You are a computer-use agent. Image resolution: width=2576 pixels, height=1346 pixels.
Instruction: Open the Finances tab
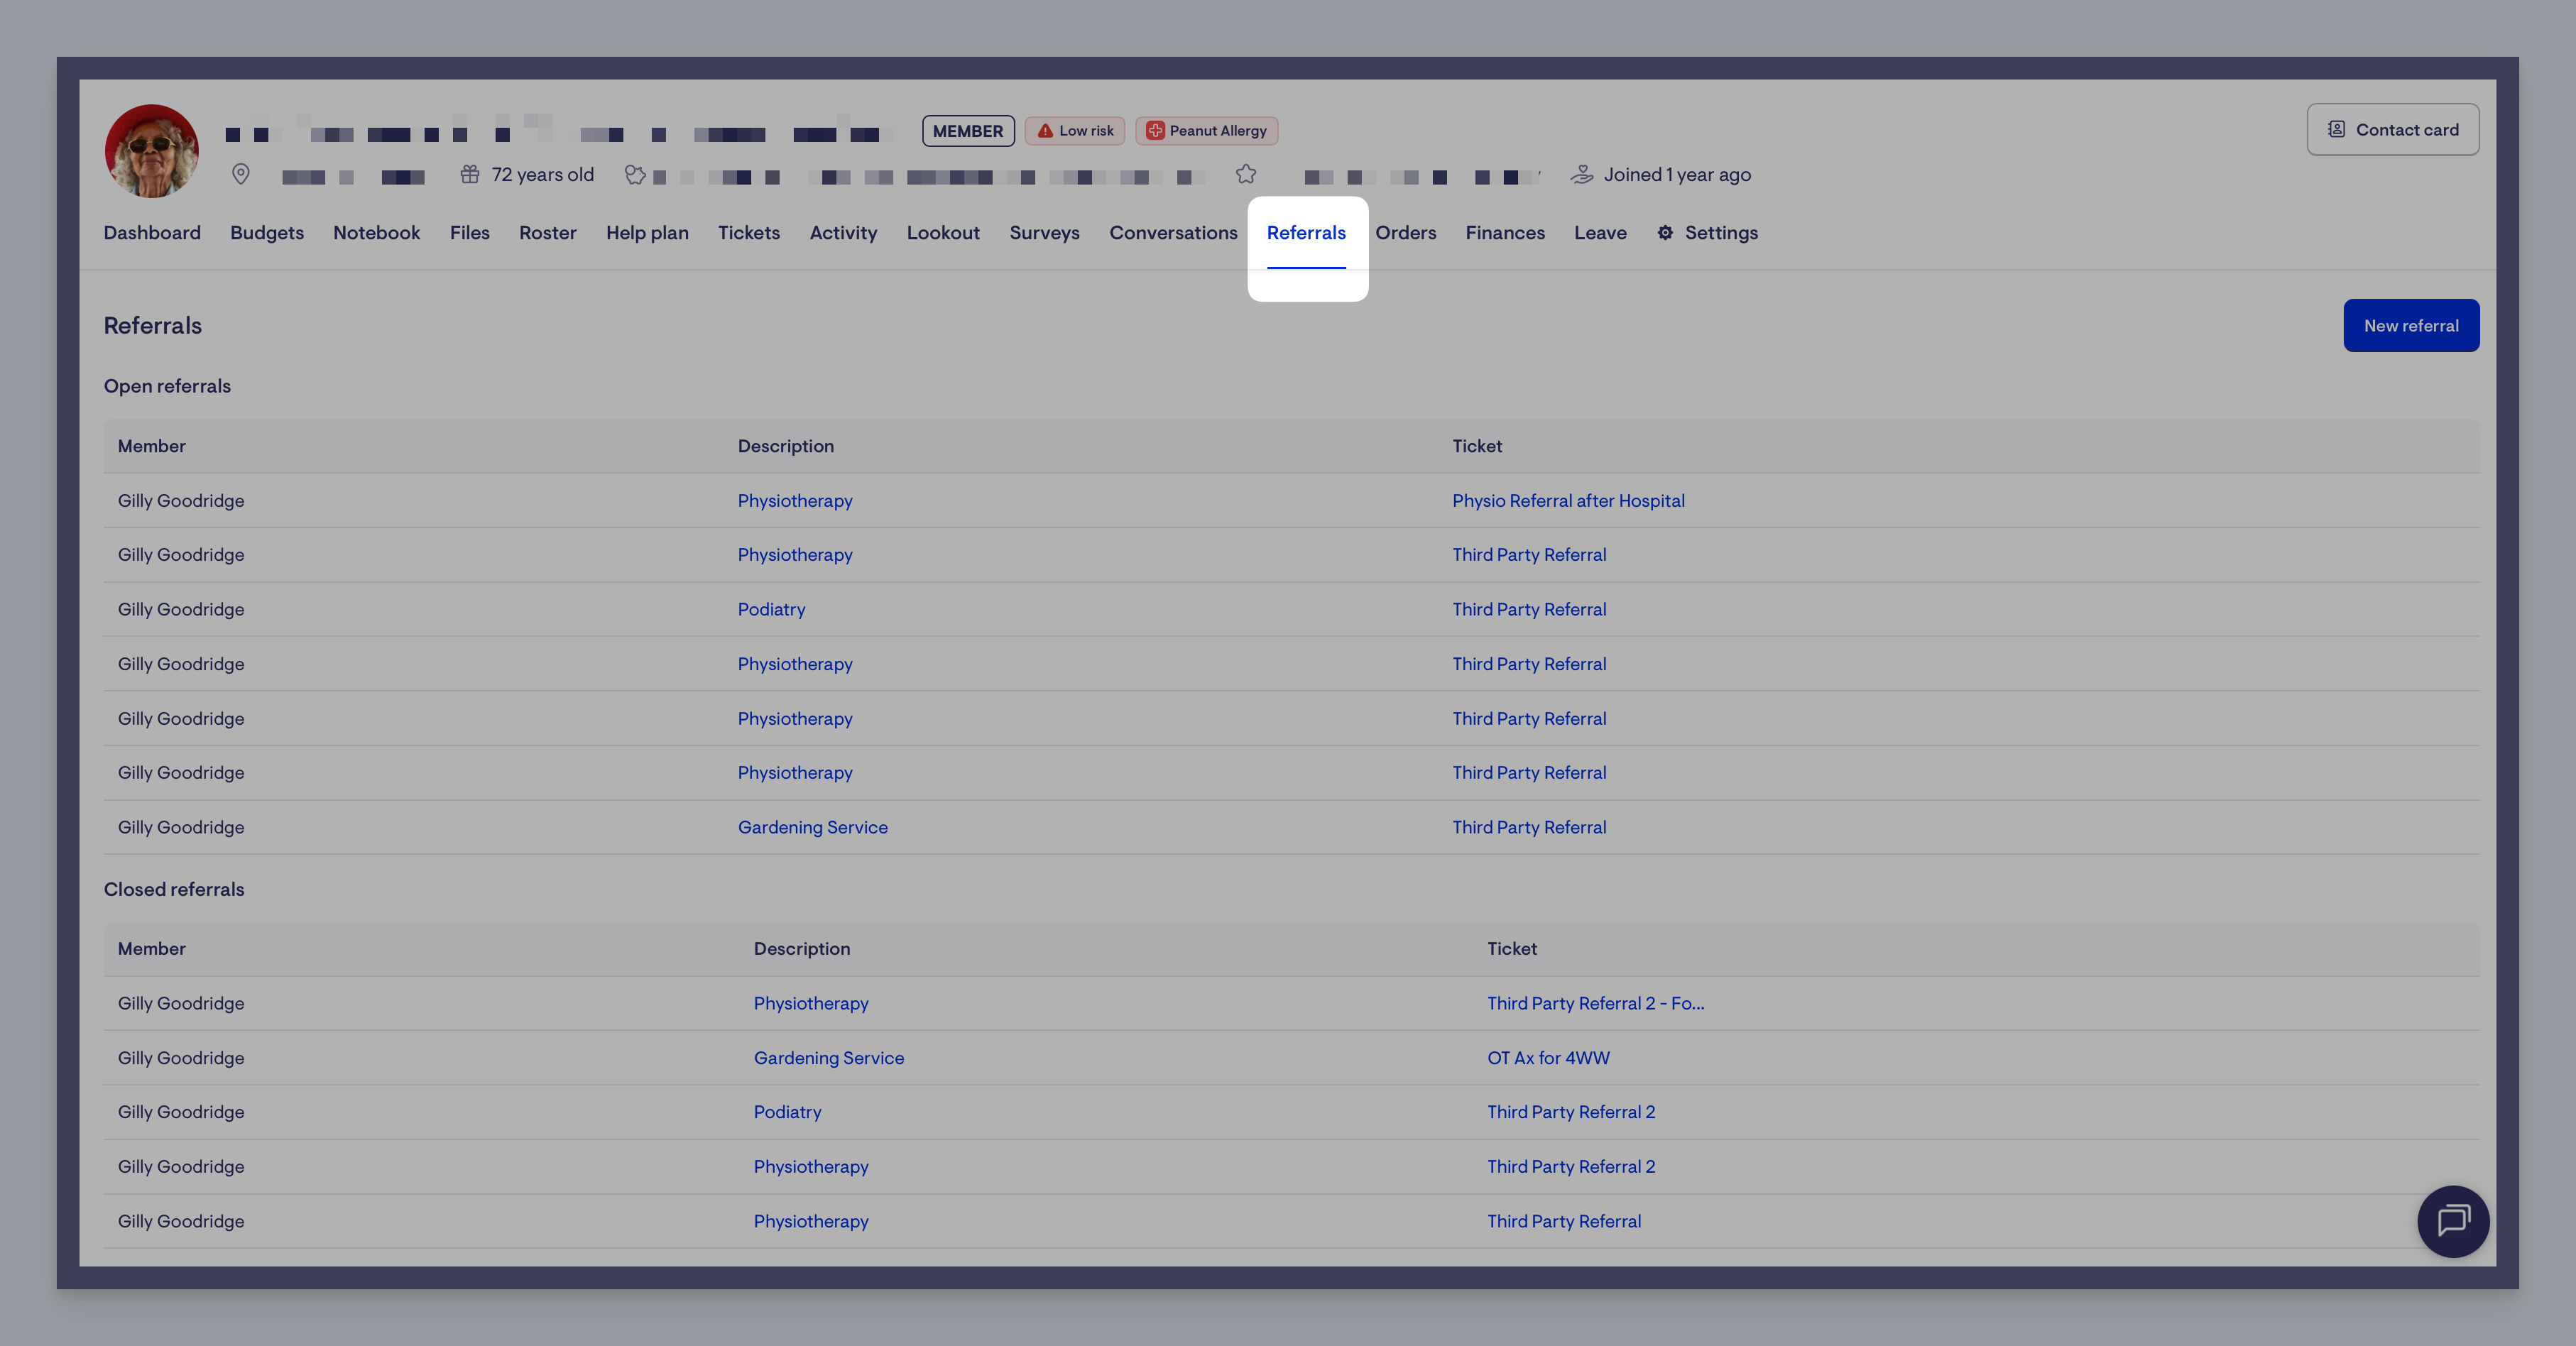(1505, 233)
